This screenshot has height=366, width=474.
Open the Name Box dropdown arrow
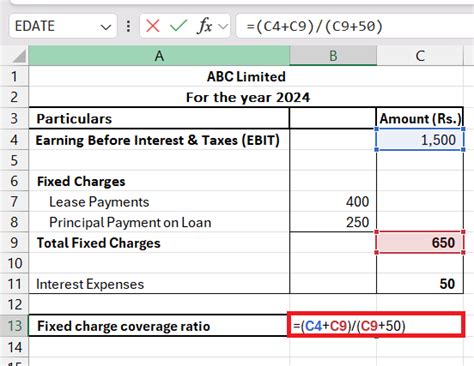tap(106, 27)
